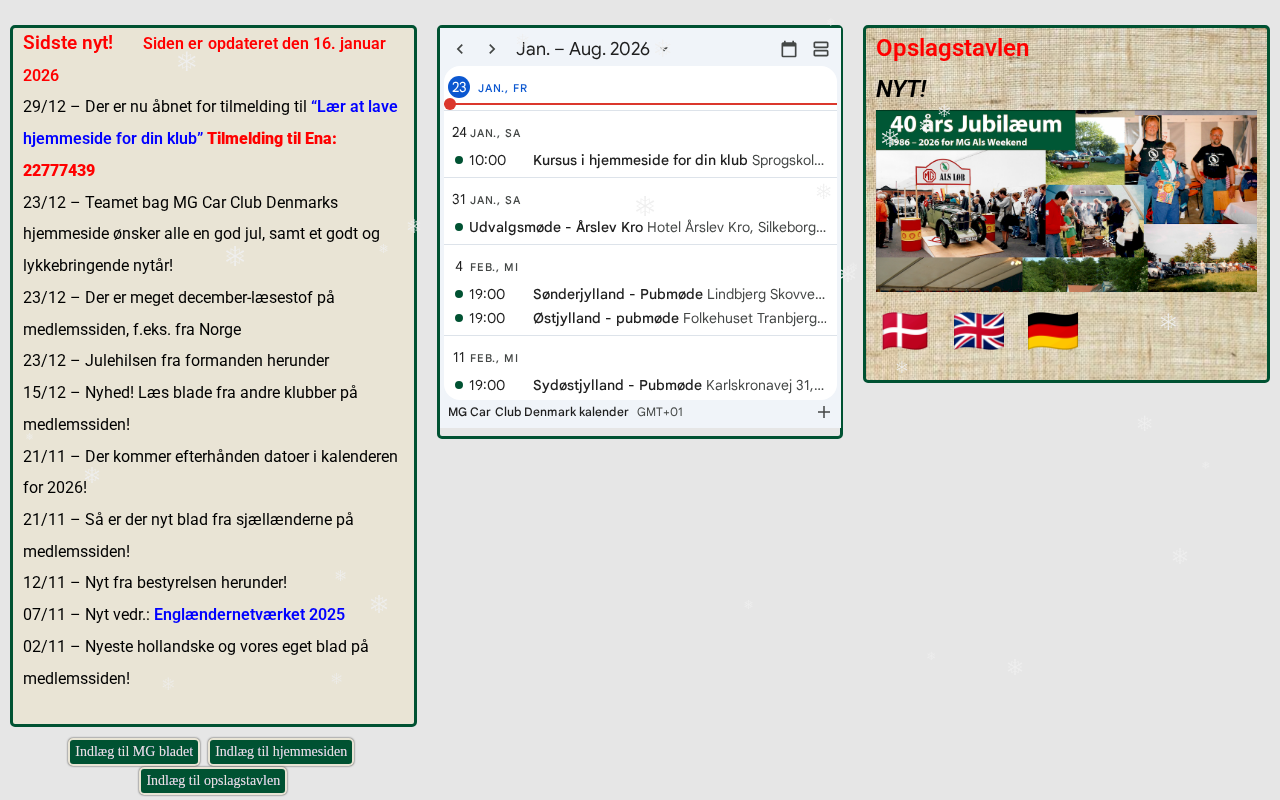Click 'Indlæg til opslagstavlen' button
The width and height of the screenshot is (1280, 800).
pyautogui.click(x=213, y=781)
